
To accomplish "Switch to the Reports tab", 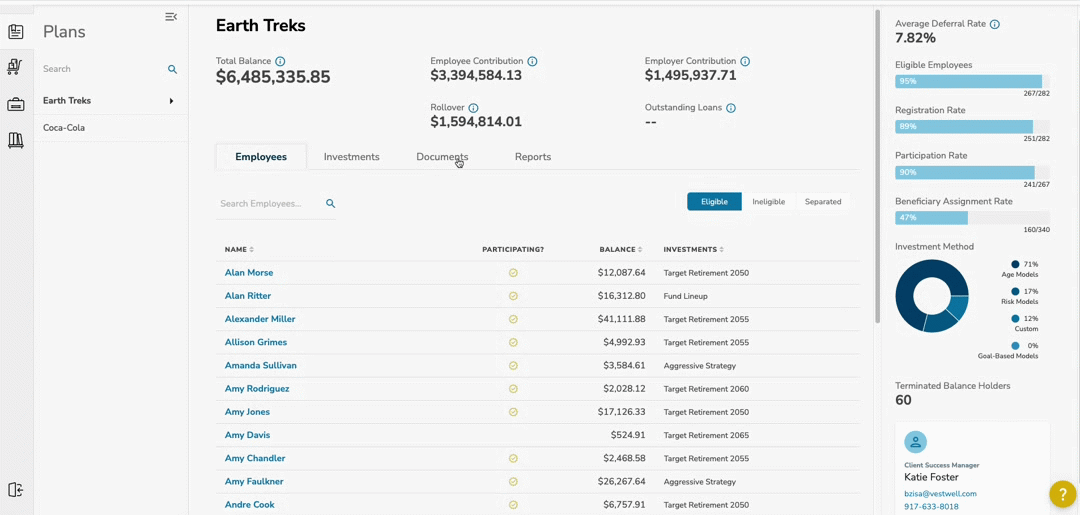I will (533, 157).
